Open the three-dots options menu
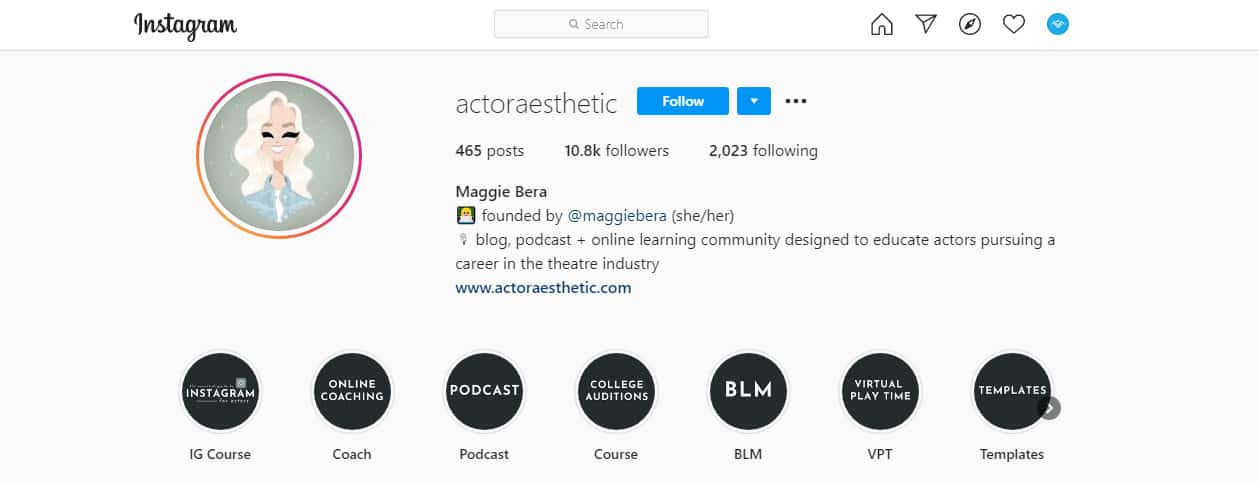 point(796,101)
